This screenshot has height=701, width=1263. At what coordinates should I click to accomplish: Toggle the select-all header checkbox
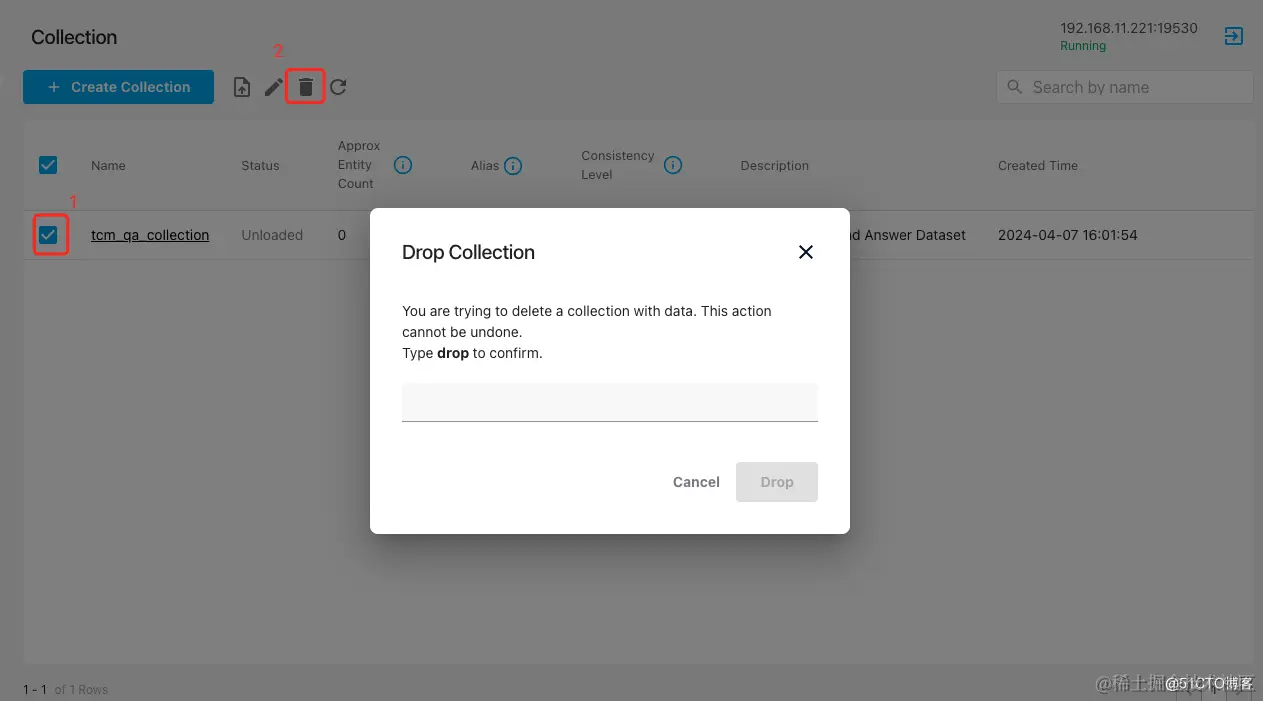[x=48, y=165]
